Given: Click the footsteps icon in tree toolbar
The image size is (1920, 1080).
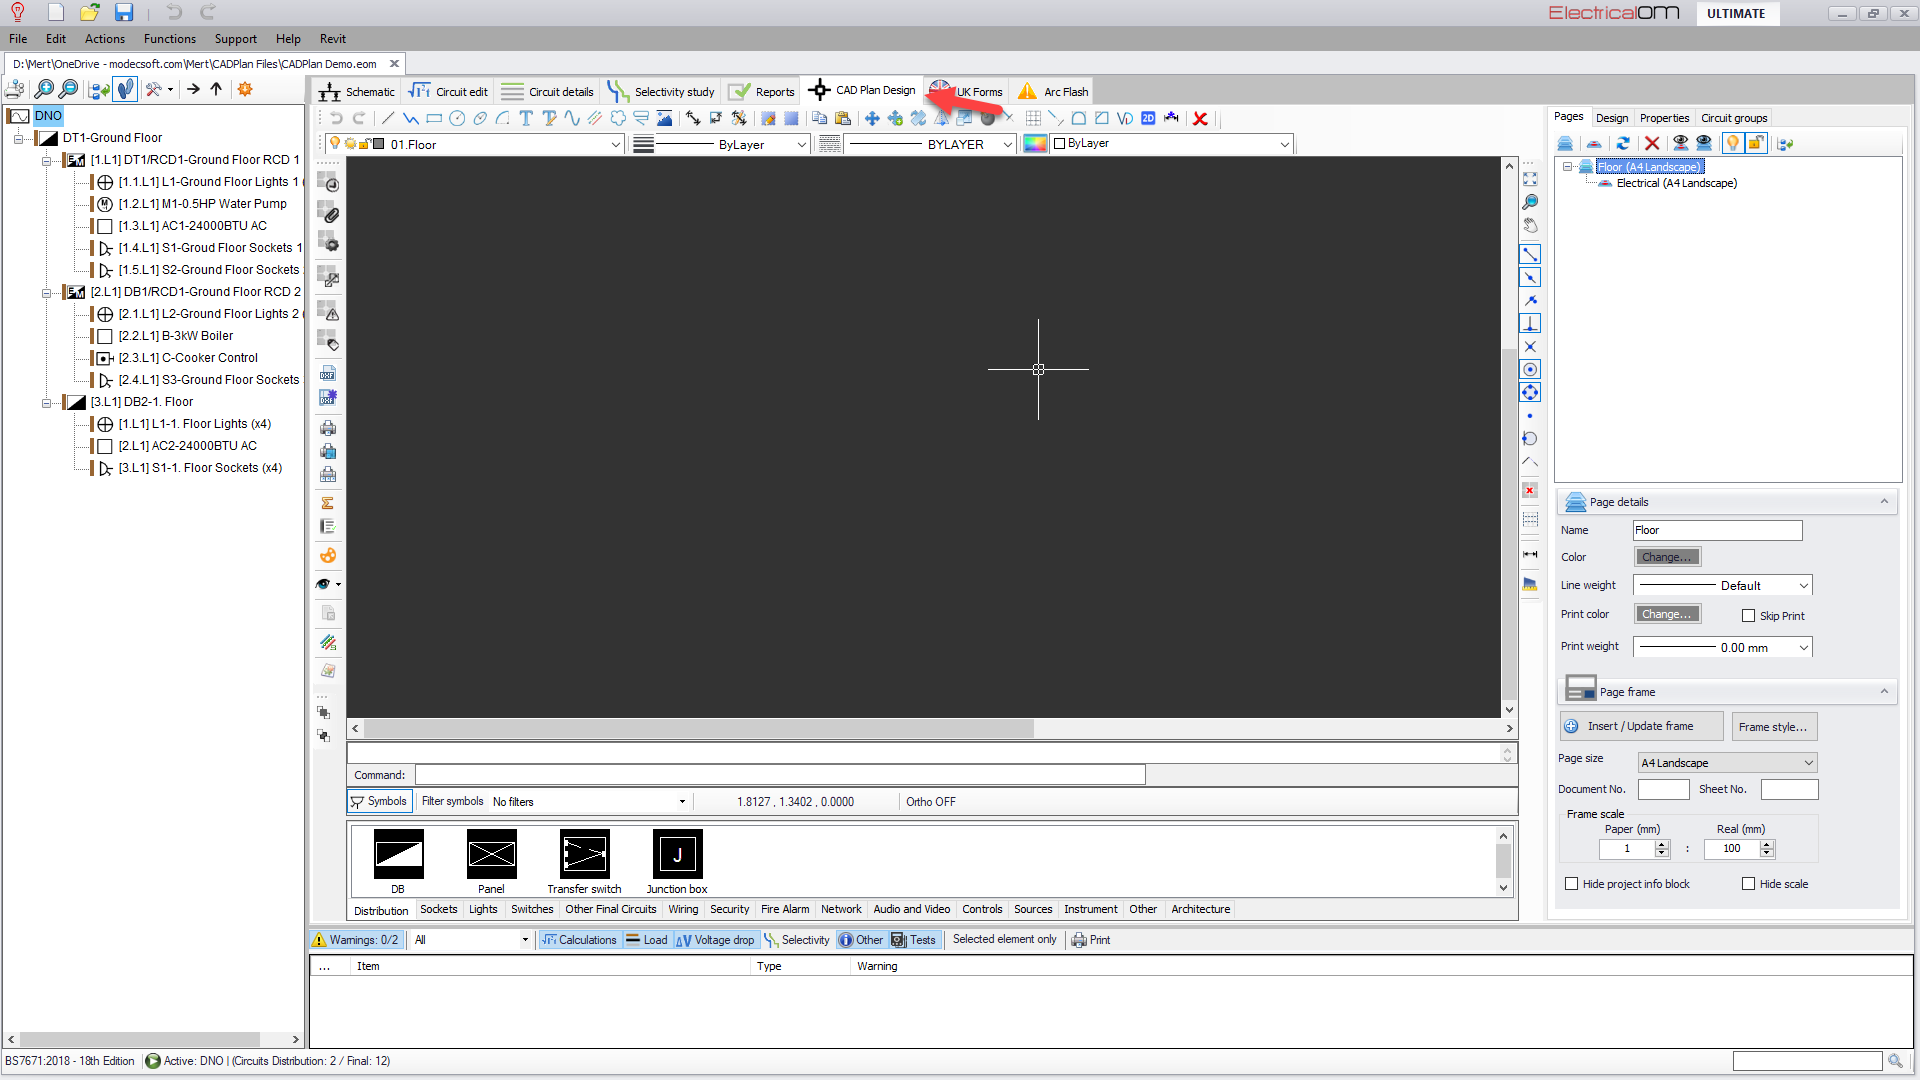Looking at the screenshot, I should 125,89.
